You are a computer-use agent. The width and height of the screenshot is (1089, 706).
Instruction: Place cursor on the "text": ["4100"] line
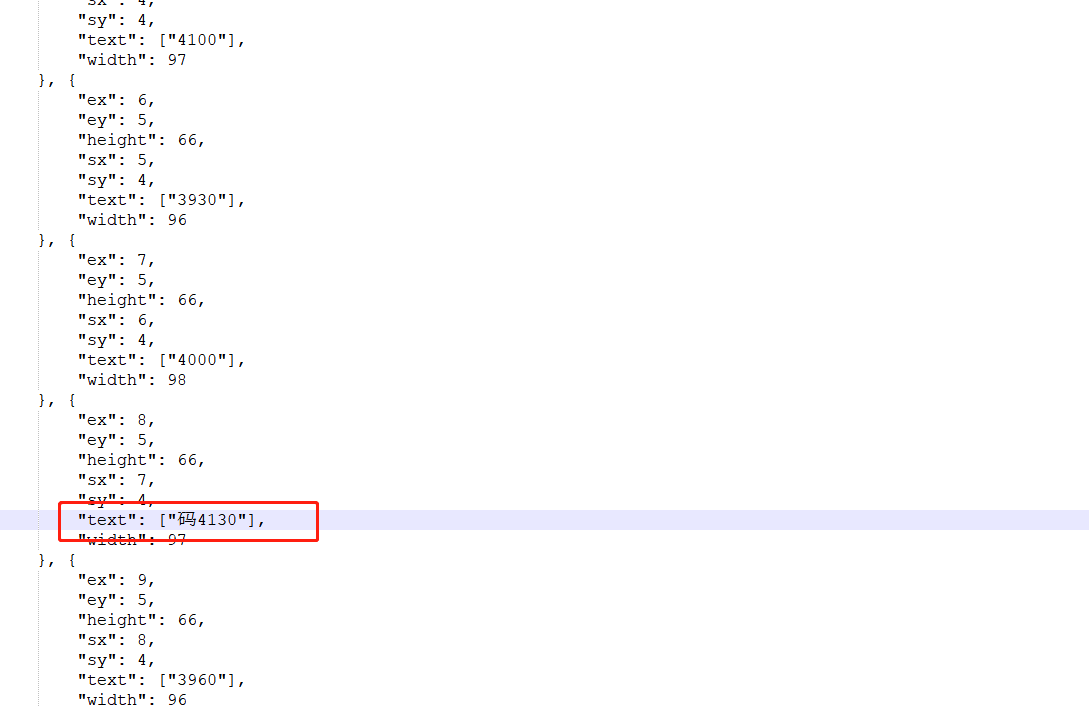[161, 40]
